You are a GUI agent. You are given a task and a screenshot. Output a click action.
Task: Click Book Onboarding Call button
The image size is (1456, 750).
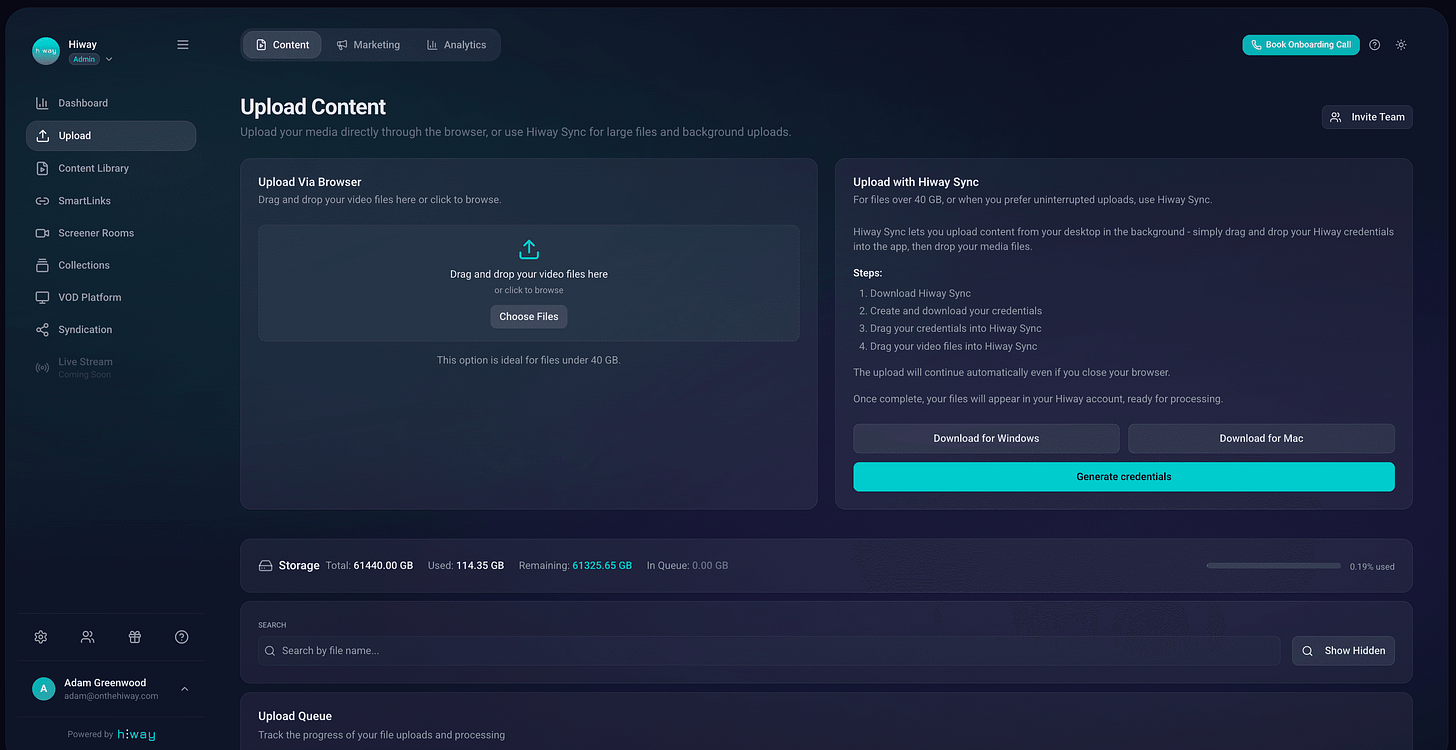click(x=1301, y=45)
